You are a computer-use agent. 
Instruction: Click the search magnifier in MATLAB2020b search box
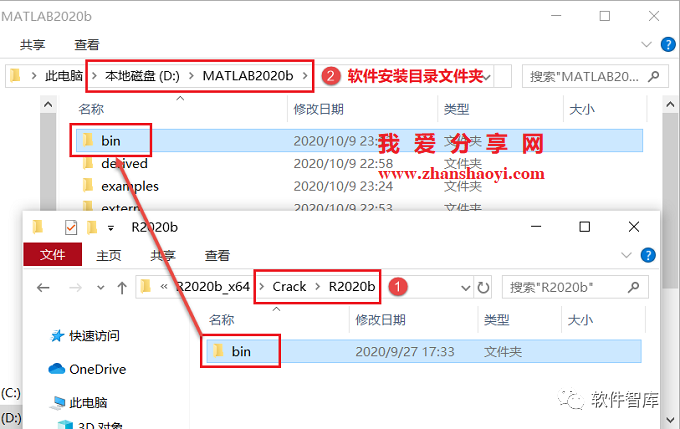(x=653, y=76)
